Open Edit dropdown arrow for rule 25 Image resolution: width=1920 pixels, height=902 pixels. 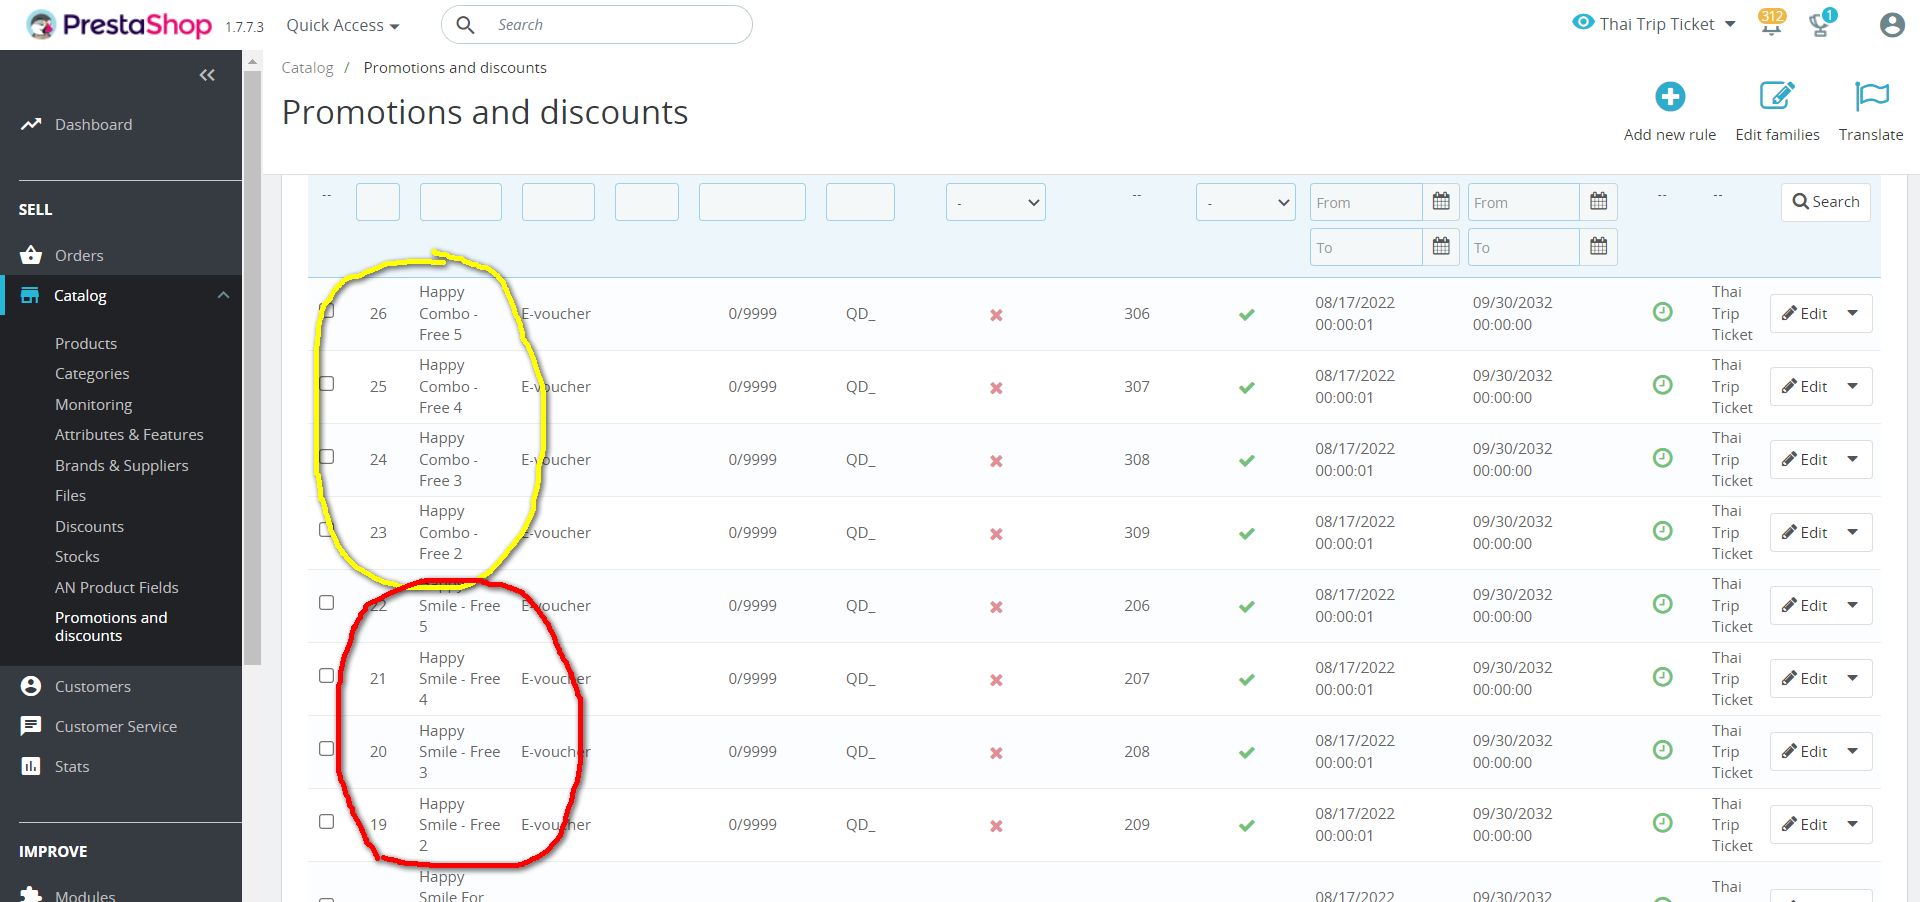click(1853, 387)
